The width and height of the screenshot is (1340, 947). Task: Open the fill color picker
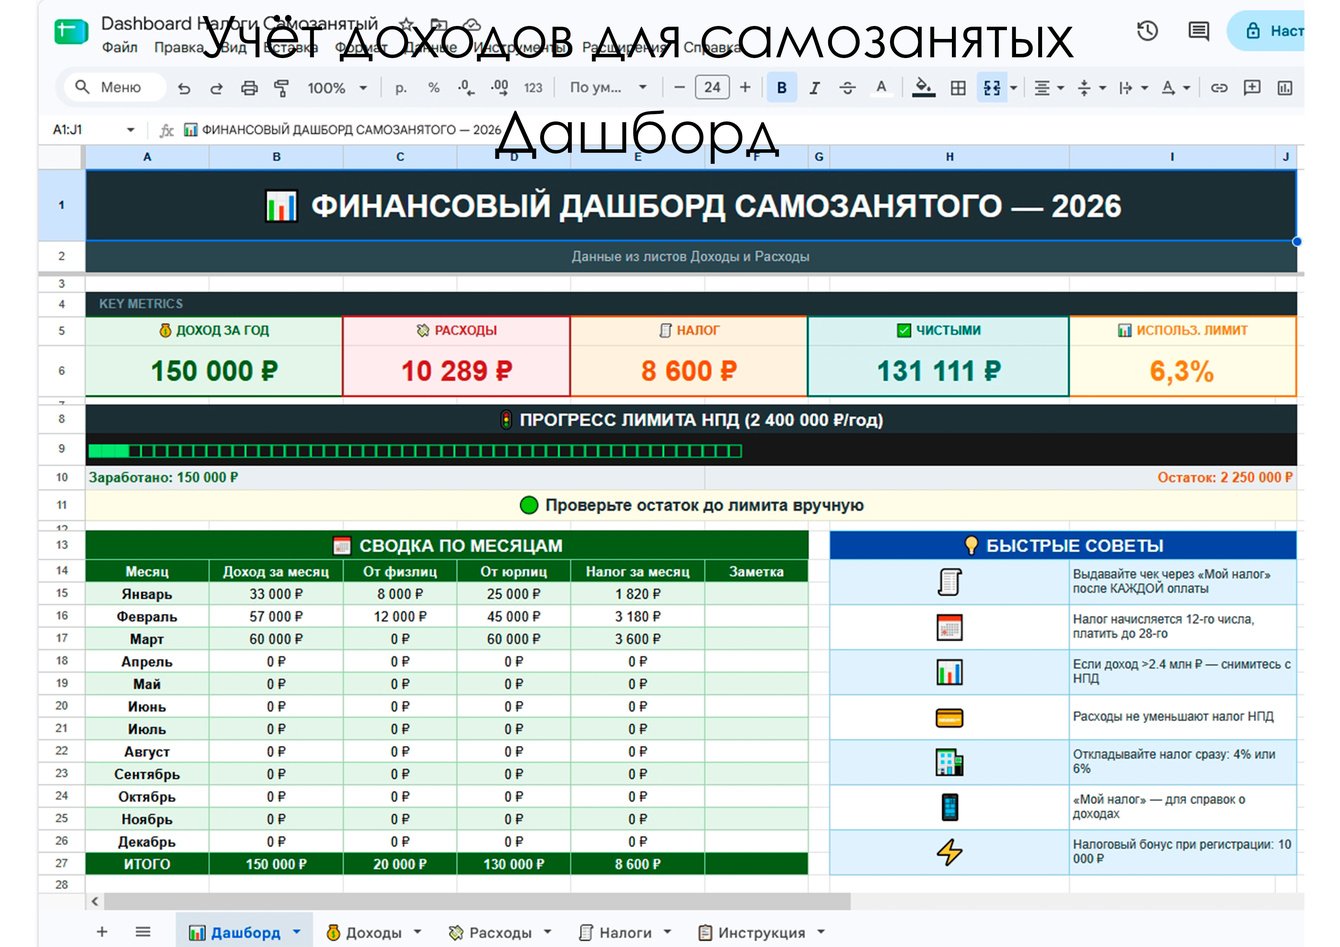[924, 88]
